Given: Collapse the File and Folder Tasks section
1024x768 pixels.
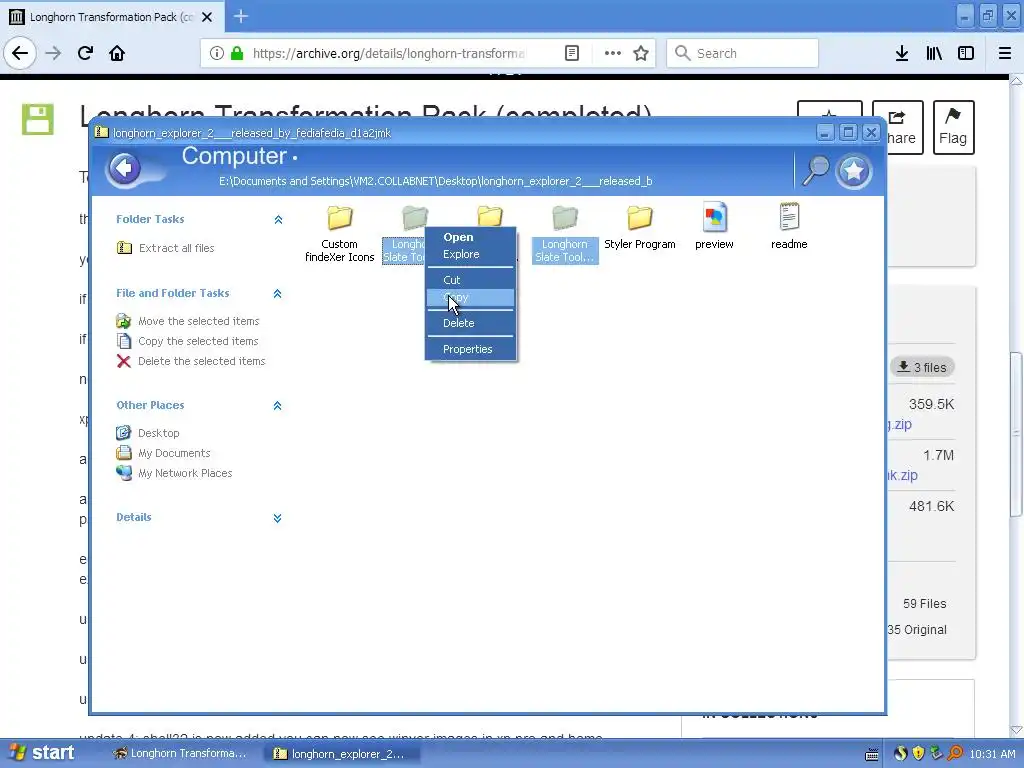Looking at the screenshot, I should point(278,294).
